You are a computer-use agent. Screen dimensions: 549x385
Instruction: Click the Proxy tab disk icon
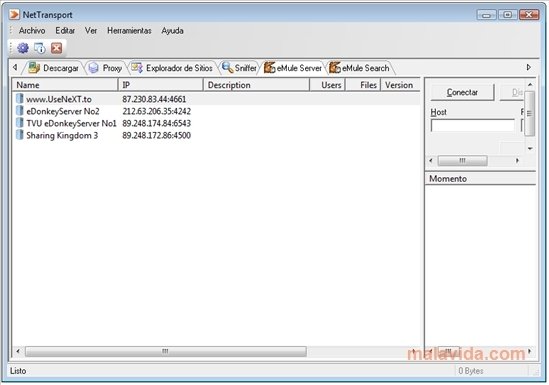pos(93,68)
